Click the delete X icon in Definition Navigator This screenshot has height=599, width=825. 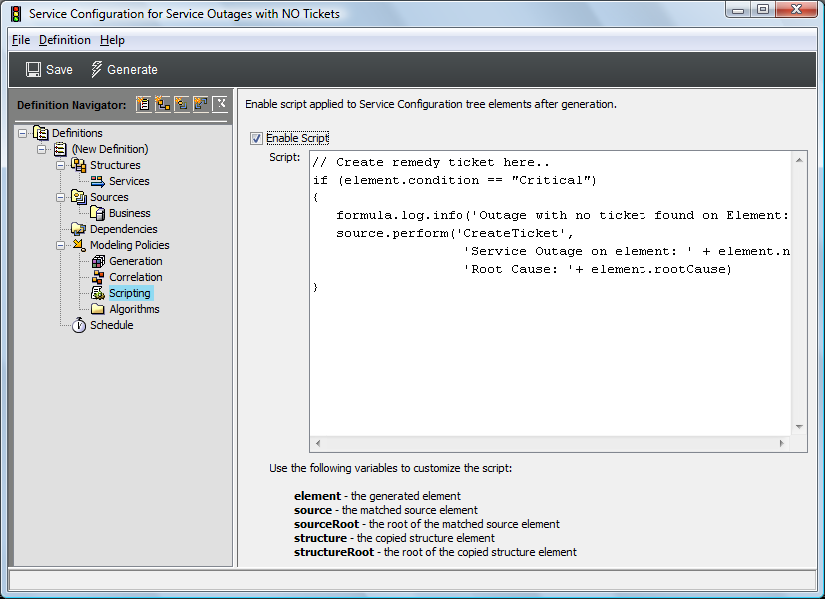tap(220, 104)
